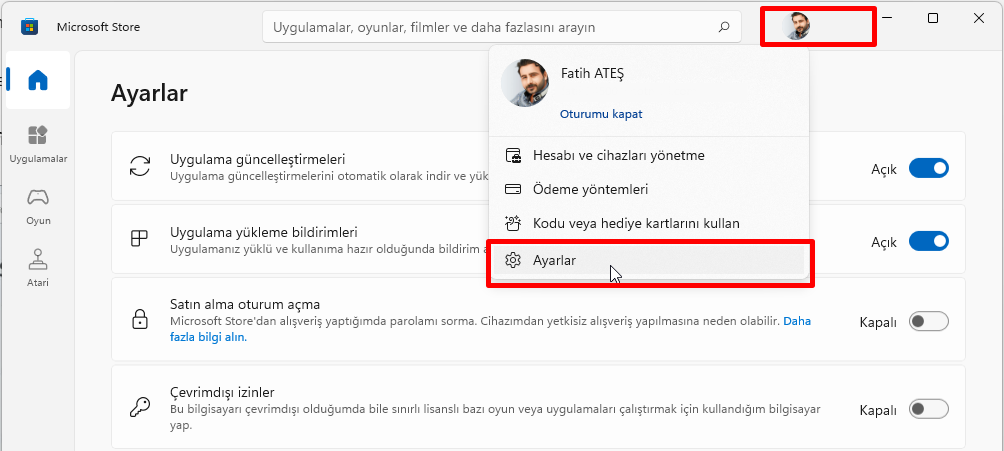Click the Fatih ATEŞ name text
The width and height of the screenshot is (1004, 451).
(592, 72)
